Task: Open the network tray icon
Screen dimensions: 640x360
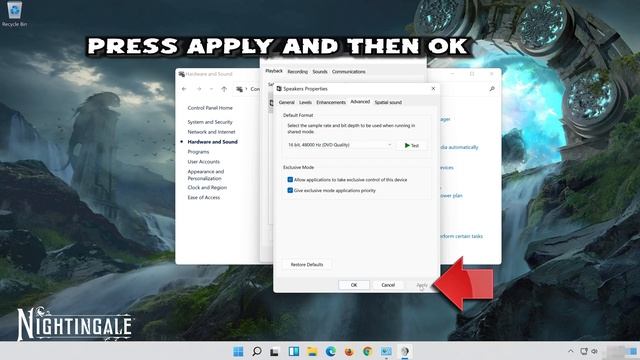Action: [x=584, y=351]
